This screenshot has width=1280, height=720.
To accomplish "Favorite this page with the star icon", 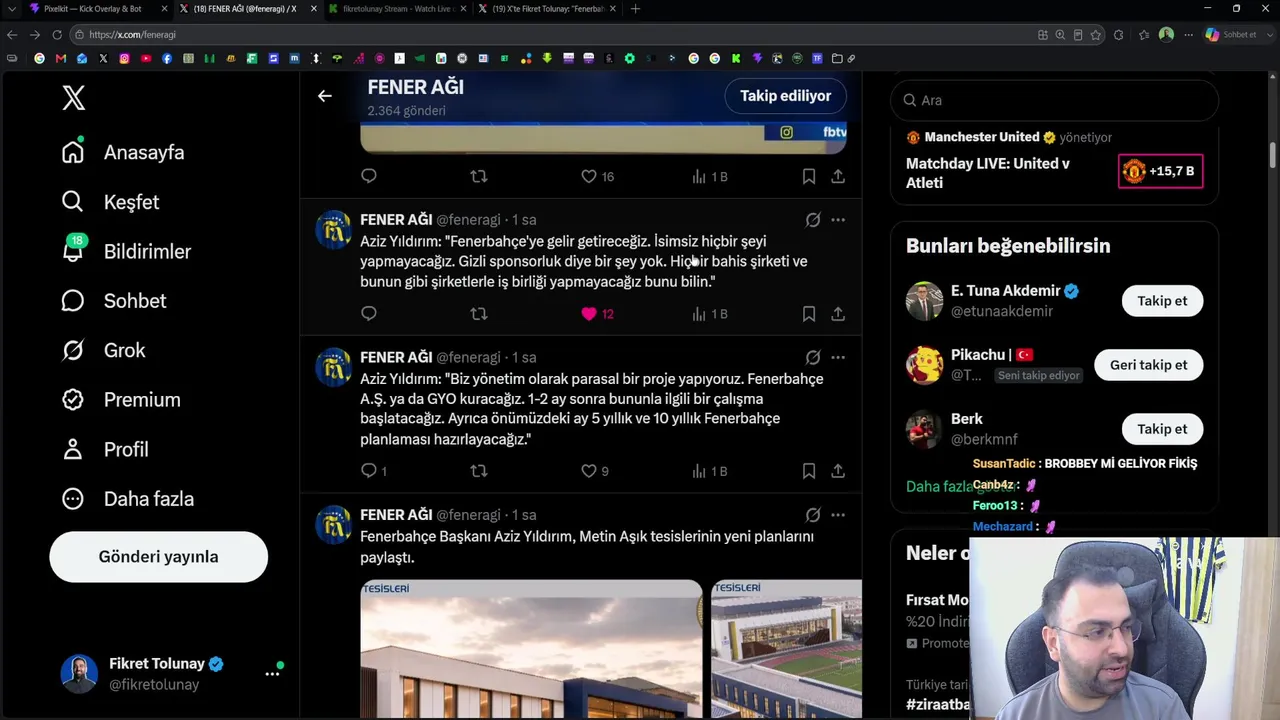I will [x=1096, y=35].
